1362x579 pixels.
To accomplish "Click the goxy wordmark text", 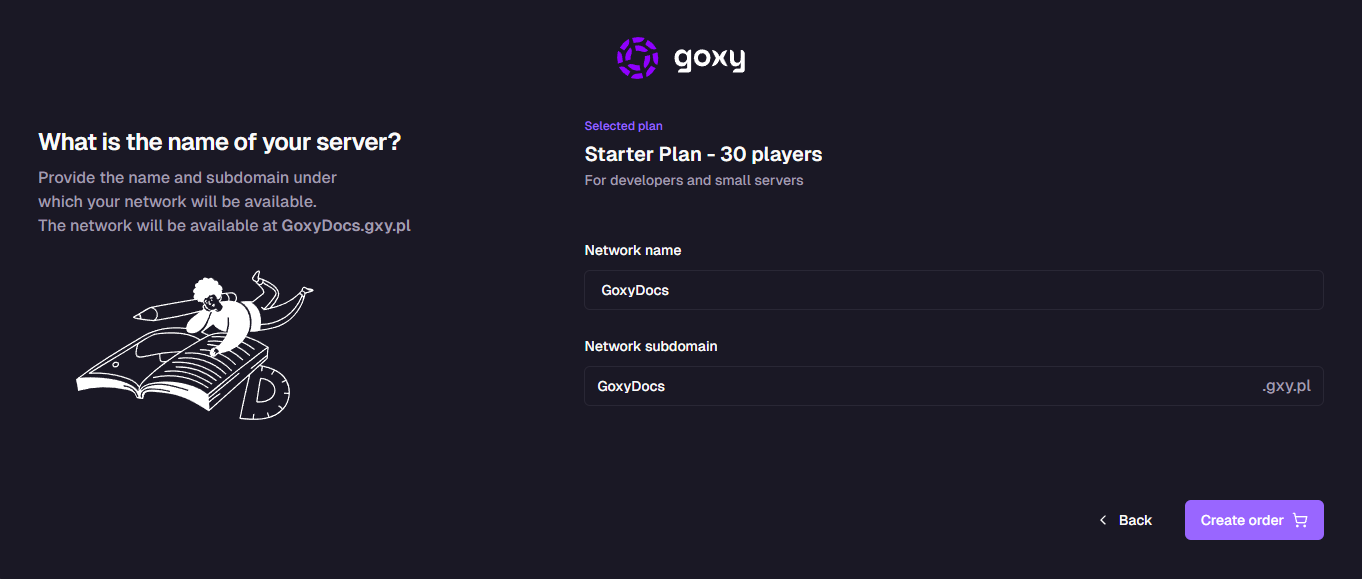I will click(709, 58).
